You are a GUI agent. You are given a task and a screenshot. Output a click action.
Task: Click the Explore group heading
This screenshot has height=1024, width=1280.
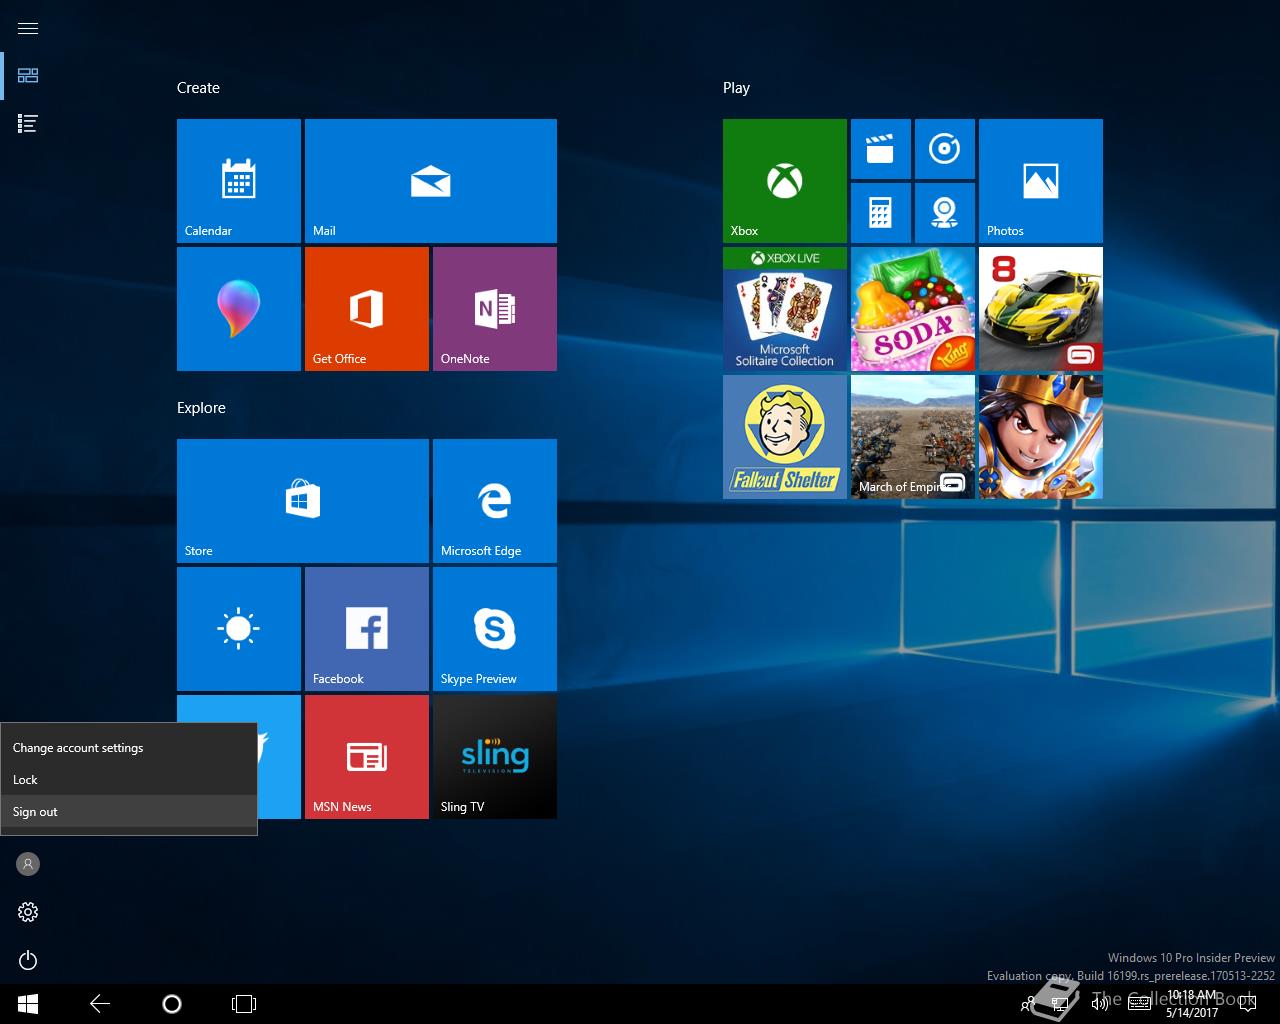pyautogui.click(x=201, y=408)
